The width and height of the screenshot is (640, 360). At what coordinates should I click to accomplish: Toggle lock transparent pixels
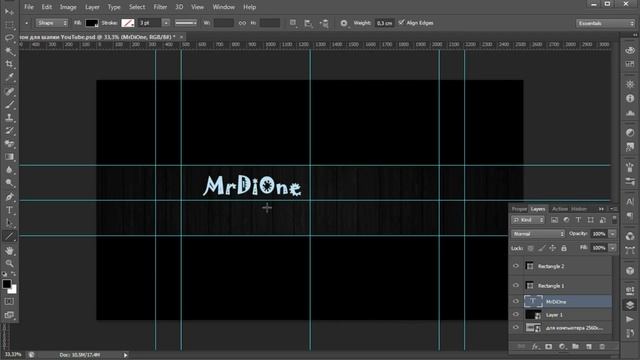pyautogui.click(x=531, y=248)
